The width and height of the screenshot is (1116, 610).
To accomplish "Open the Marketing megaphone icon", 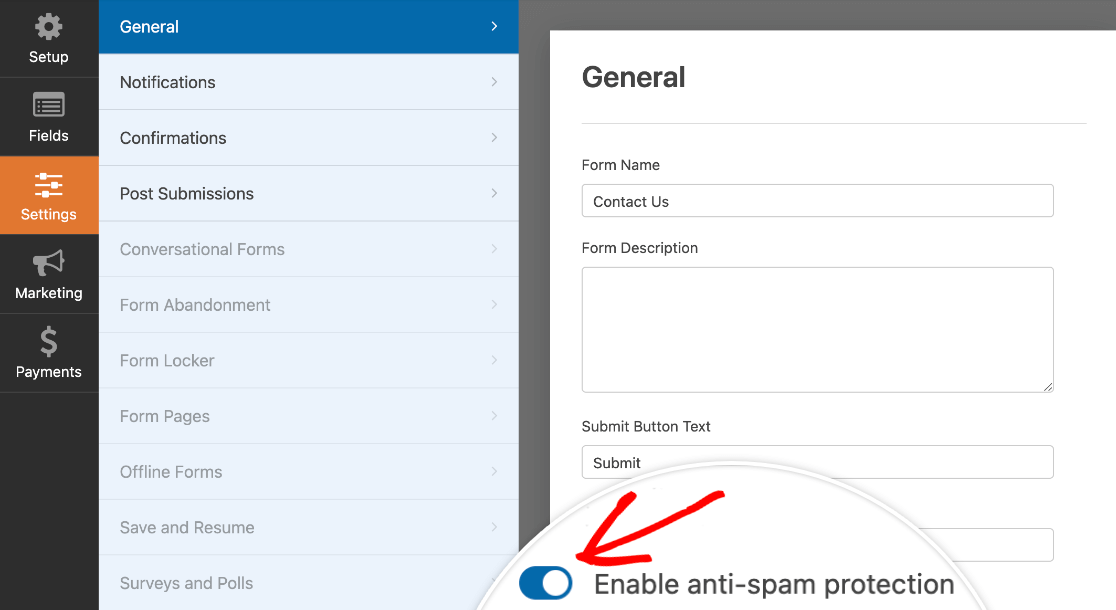I will click(48, 263).
